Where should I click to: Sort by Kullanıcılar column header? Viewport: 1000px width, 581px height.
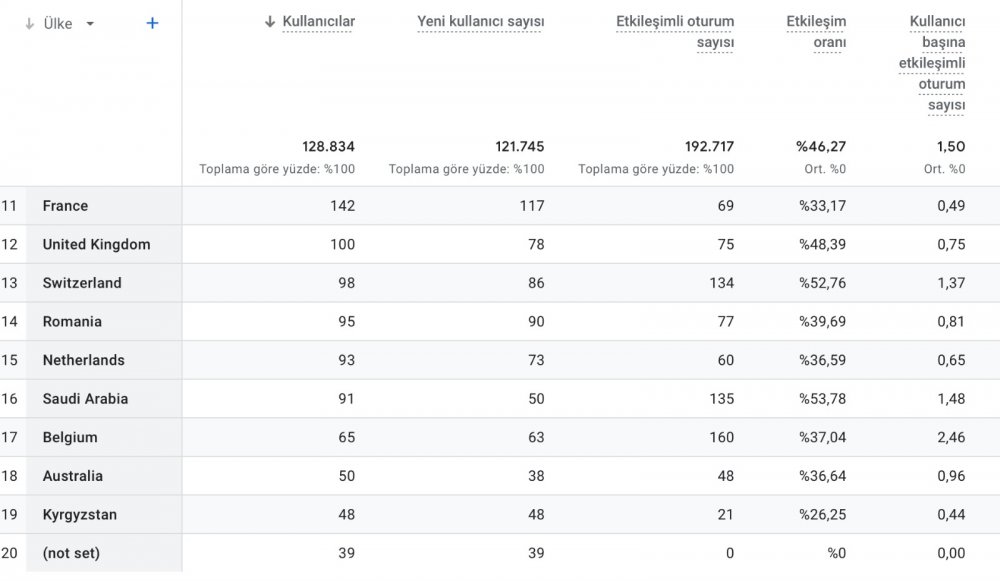[318, 22]
